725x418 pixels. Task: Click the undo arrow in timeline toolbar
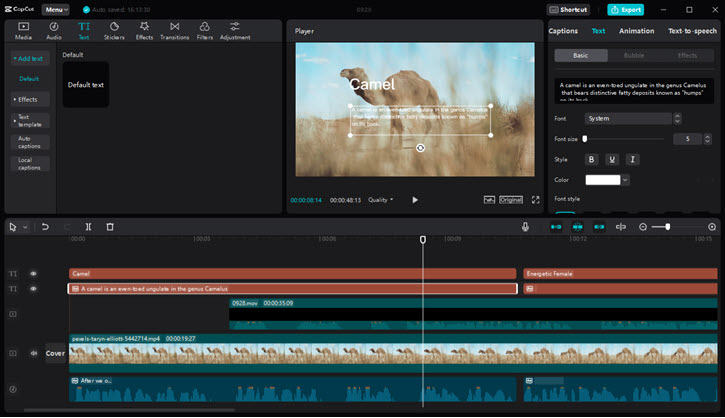pyautogui.click(x=45, y=227)
